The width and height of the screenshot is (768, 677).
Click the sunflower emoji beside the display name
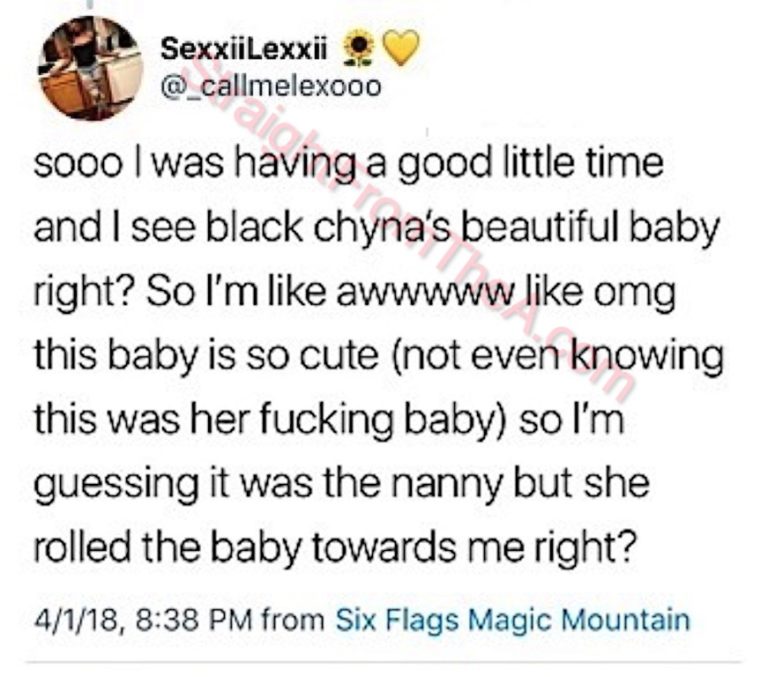[x=358, y=46]
